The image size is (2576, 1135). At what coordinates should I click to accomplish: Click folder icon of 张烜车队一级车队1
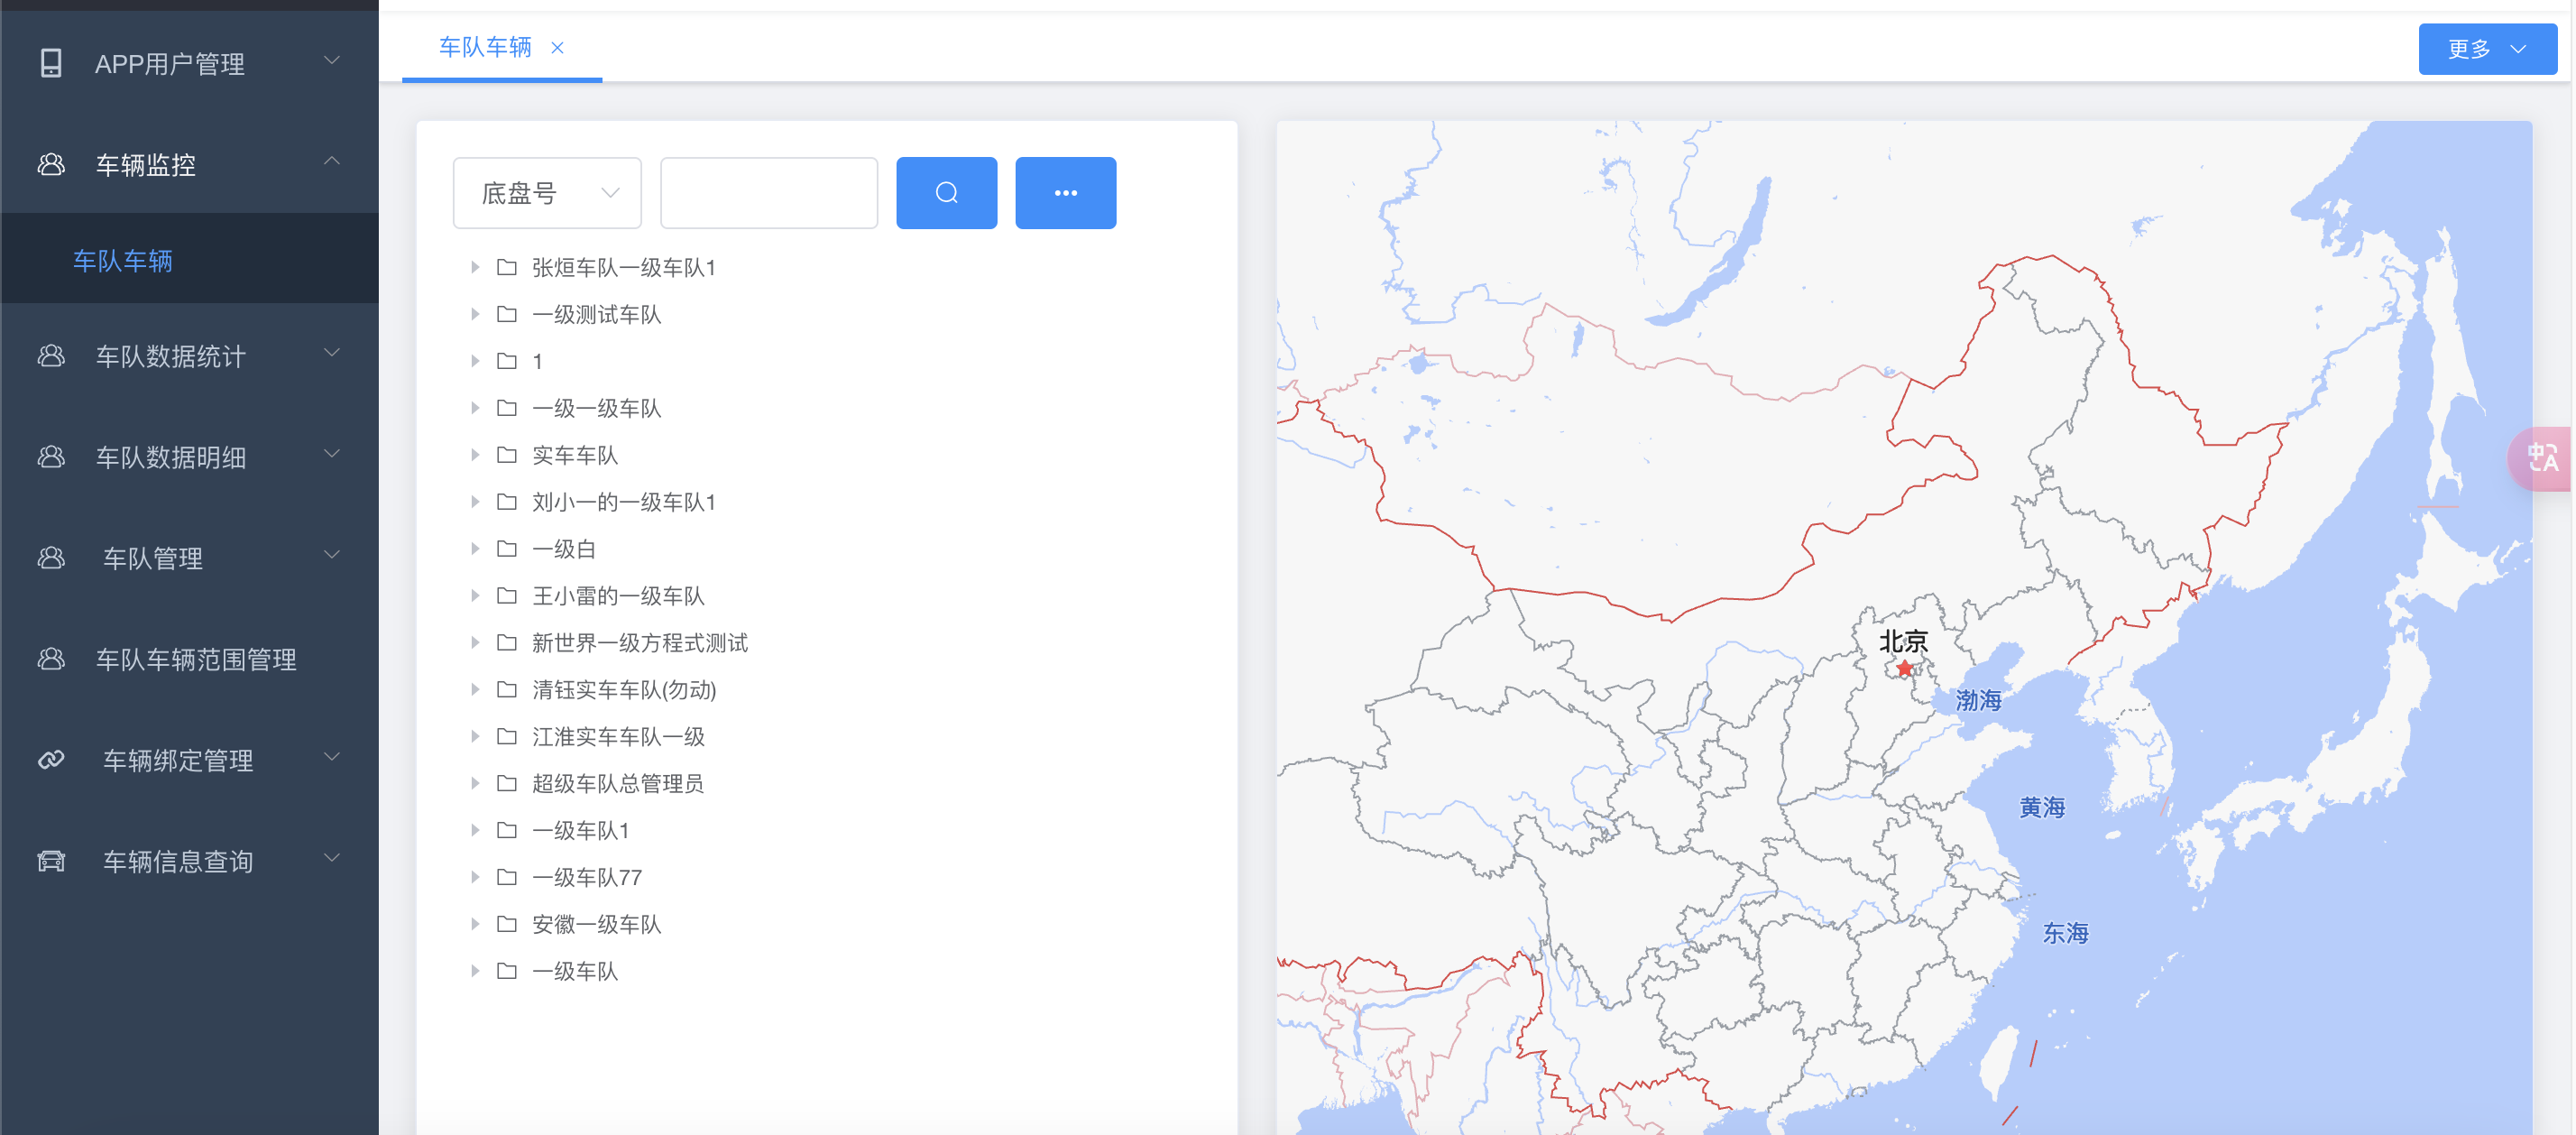tap(507, 267)
